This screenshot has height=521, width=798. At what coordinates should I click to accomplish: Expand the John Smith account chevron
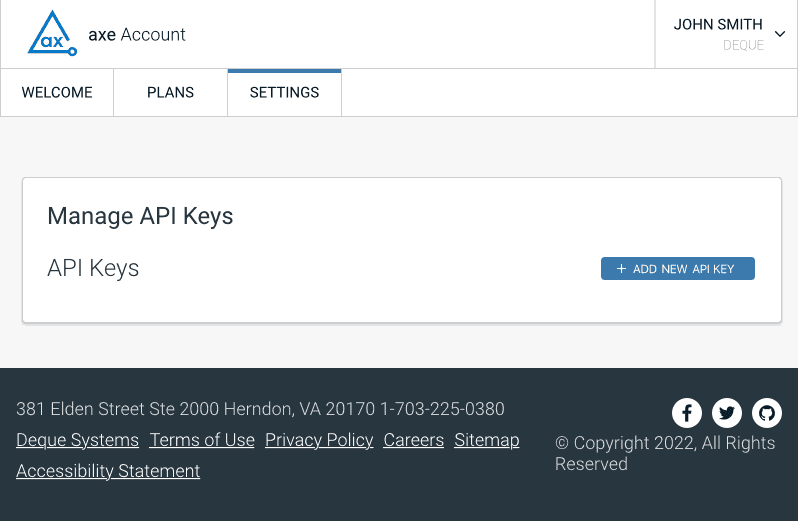point(780,34)
